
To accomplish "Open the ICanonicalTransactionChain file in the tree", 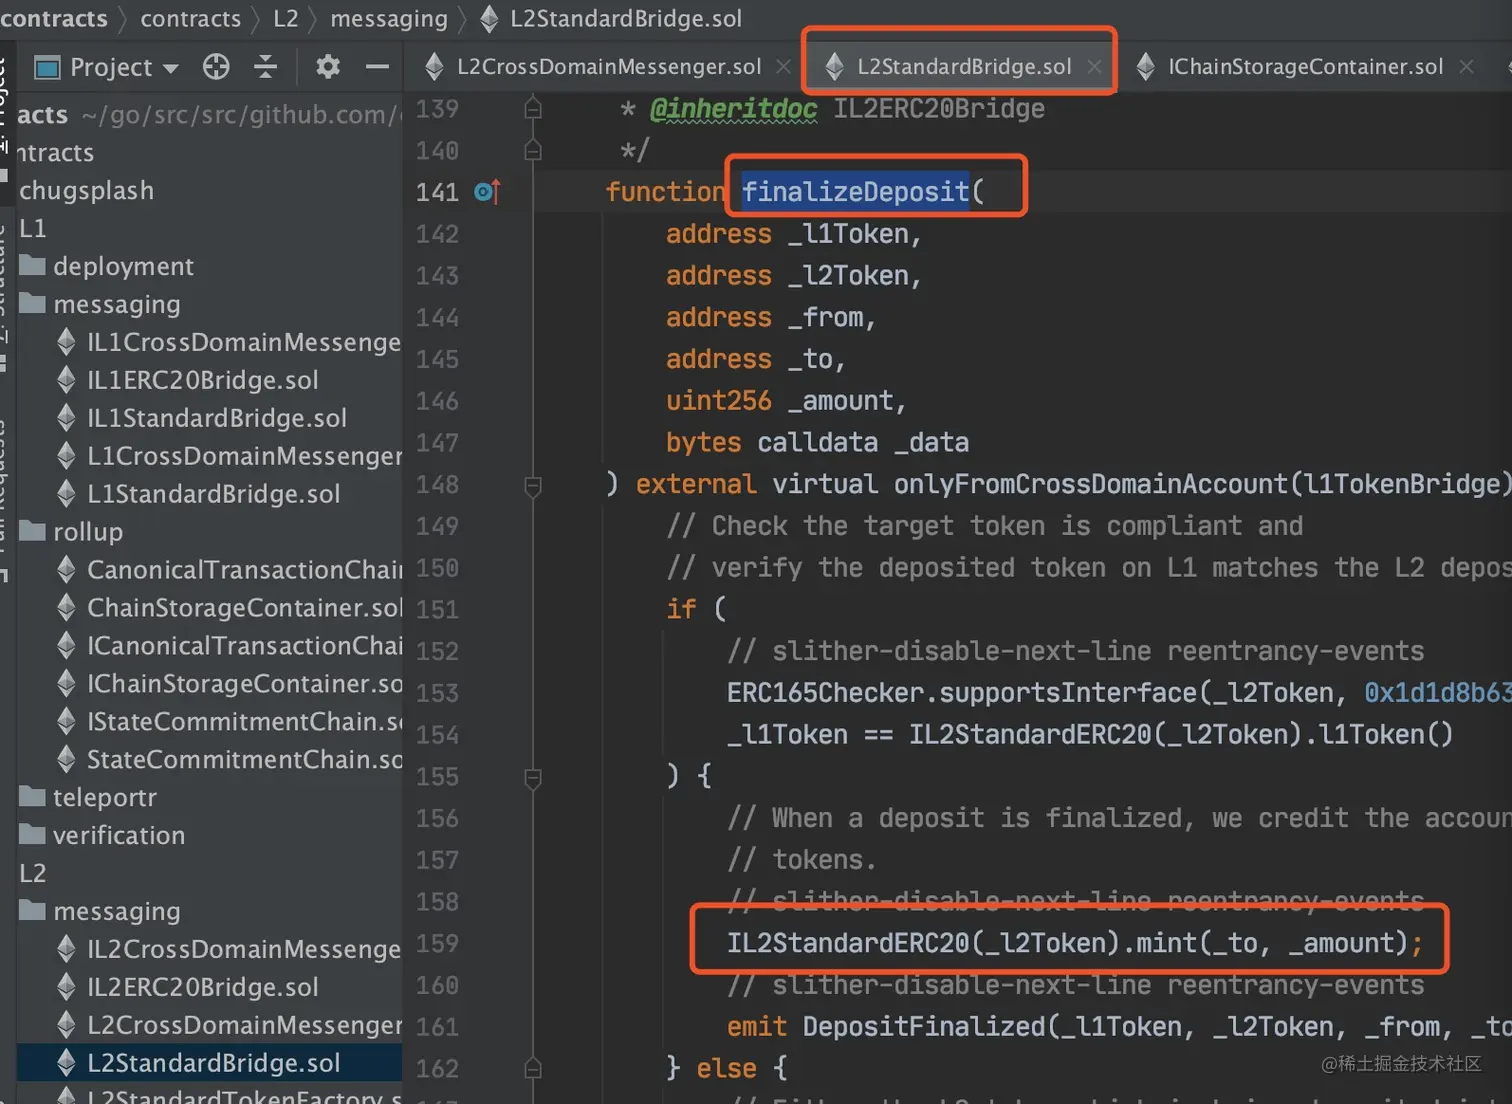I will (x=229, y=647).
